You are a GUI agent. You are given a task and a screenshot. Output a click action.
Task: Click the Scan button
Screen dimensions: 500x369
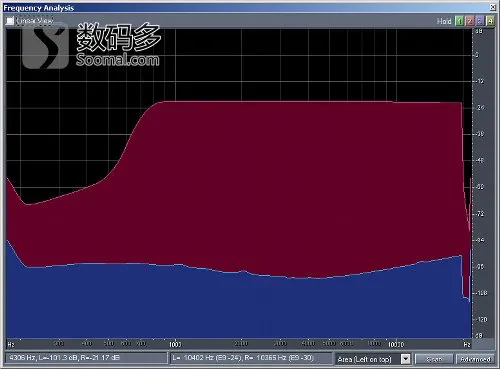click(434, 359)
